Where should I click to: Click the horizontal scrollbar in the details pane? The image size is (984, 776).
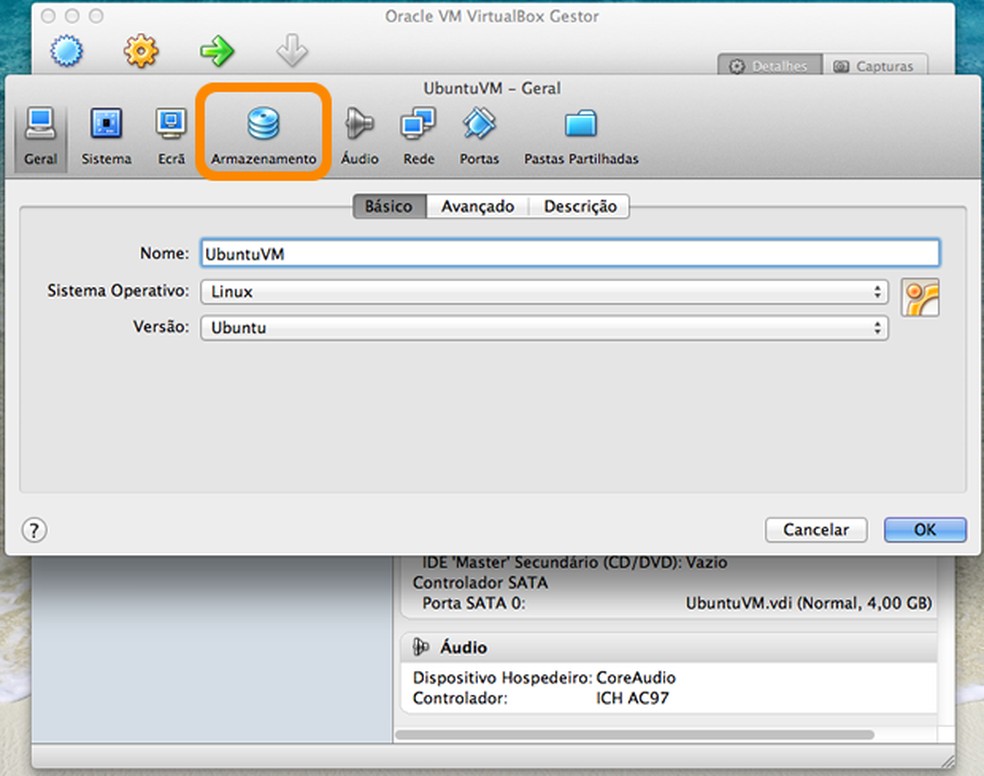pos(634,735)
